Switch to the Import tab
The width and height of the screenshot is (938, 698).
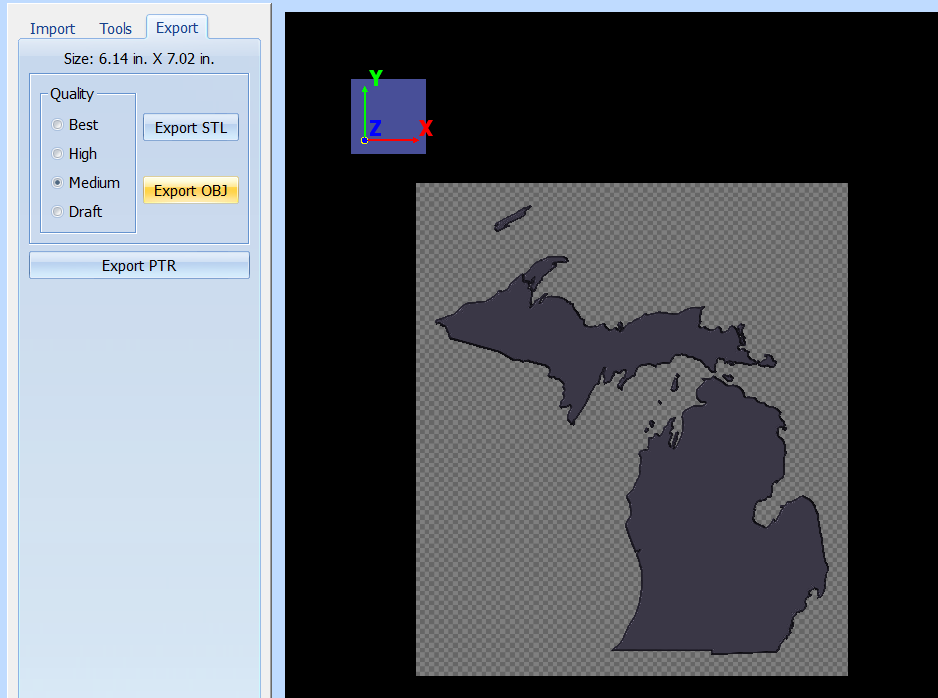(52, 29)
